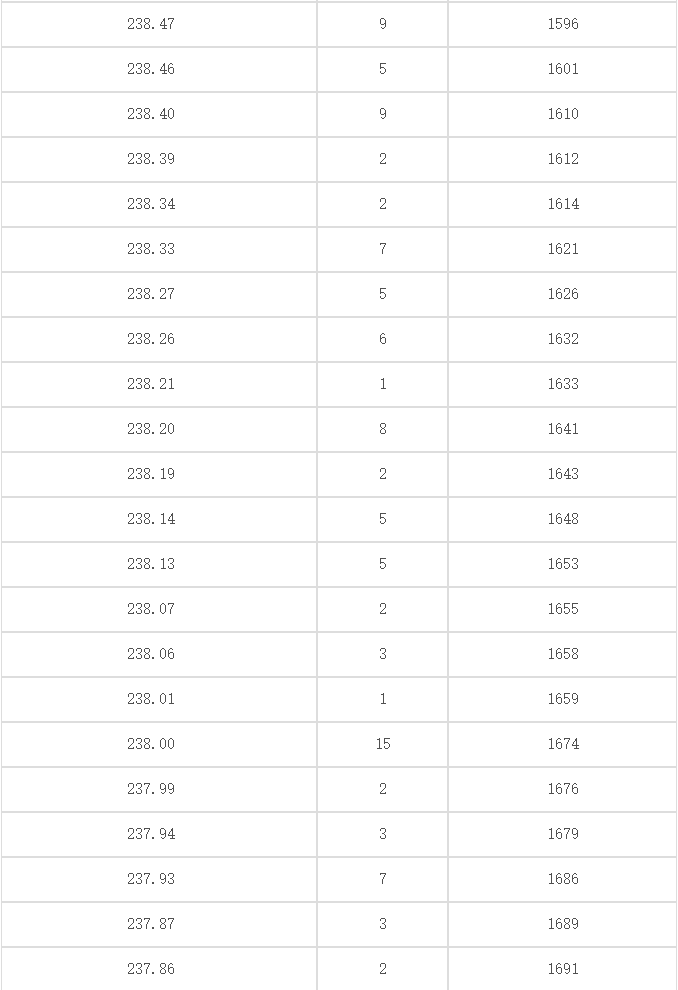Select the cumulative count 1643
678x990 pixels.
562,474
